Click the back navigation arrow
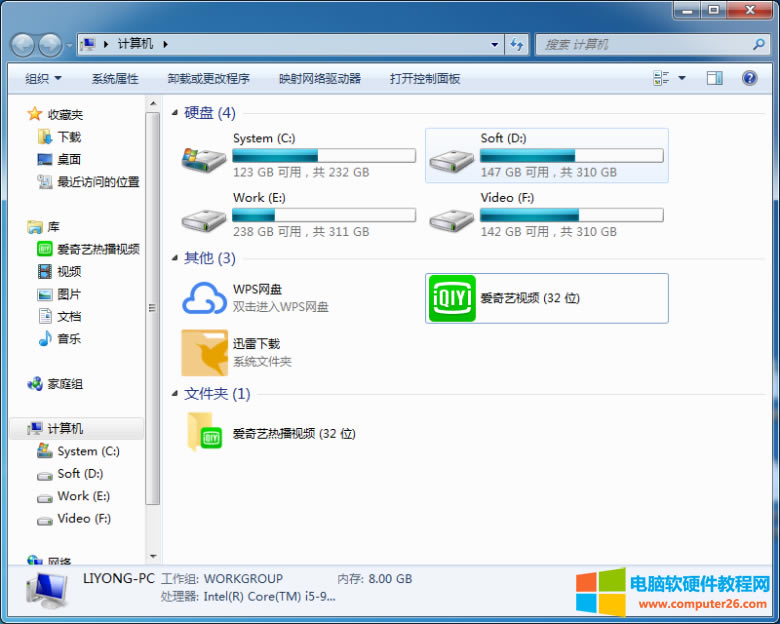This screenshot has height=624, width=780. click(22, 44)
